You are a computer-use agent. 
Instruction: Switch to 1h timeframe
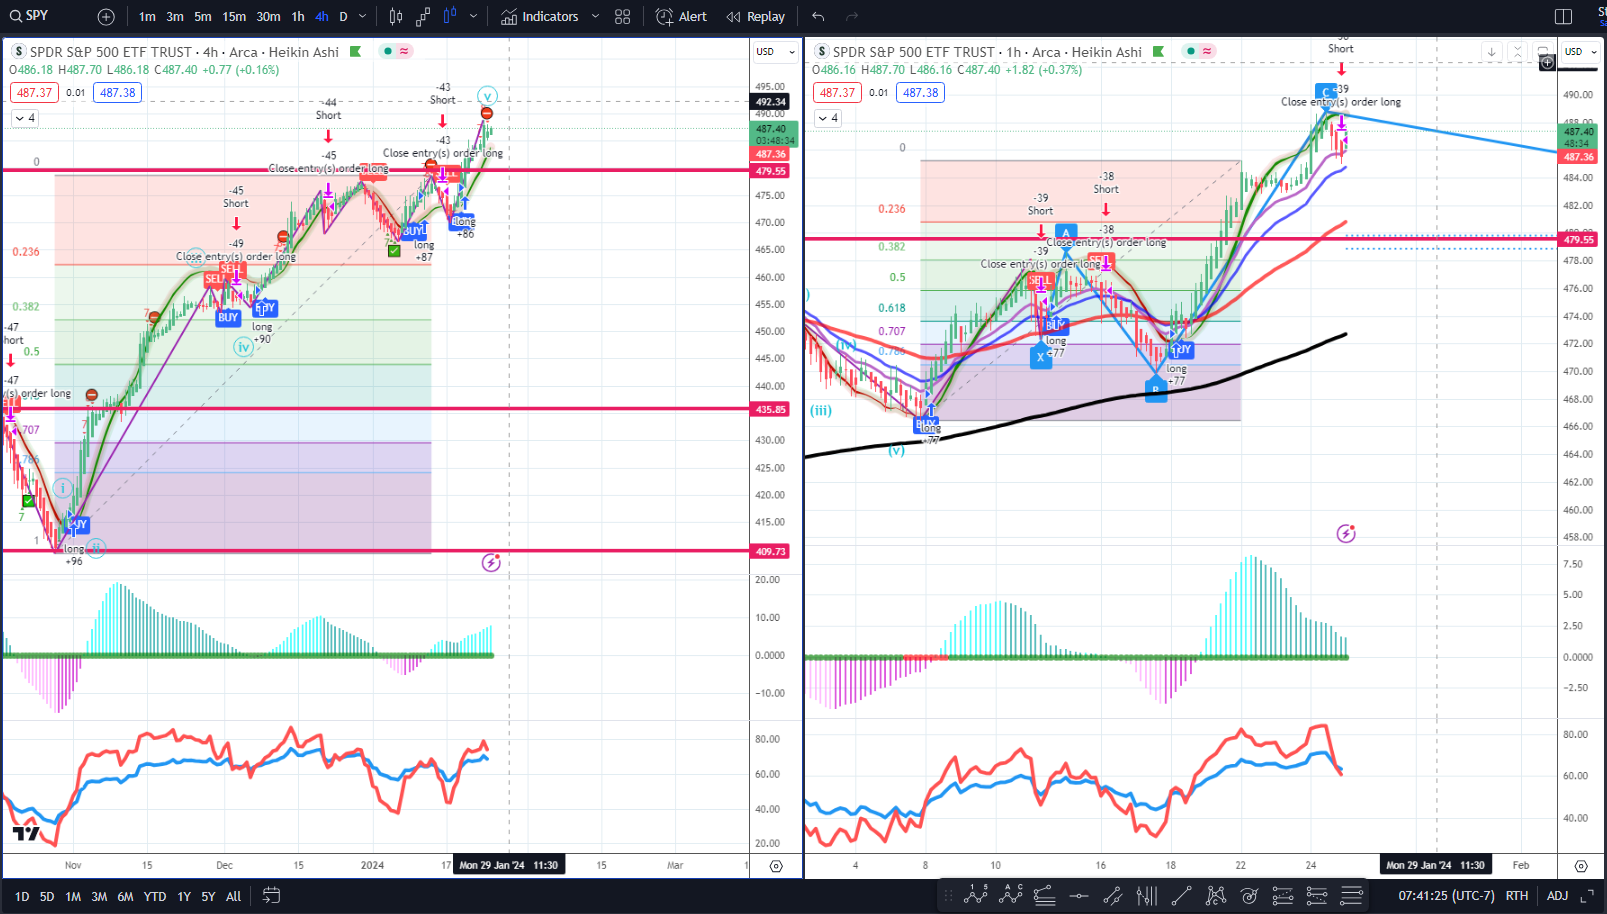[298, 17]
